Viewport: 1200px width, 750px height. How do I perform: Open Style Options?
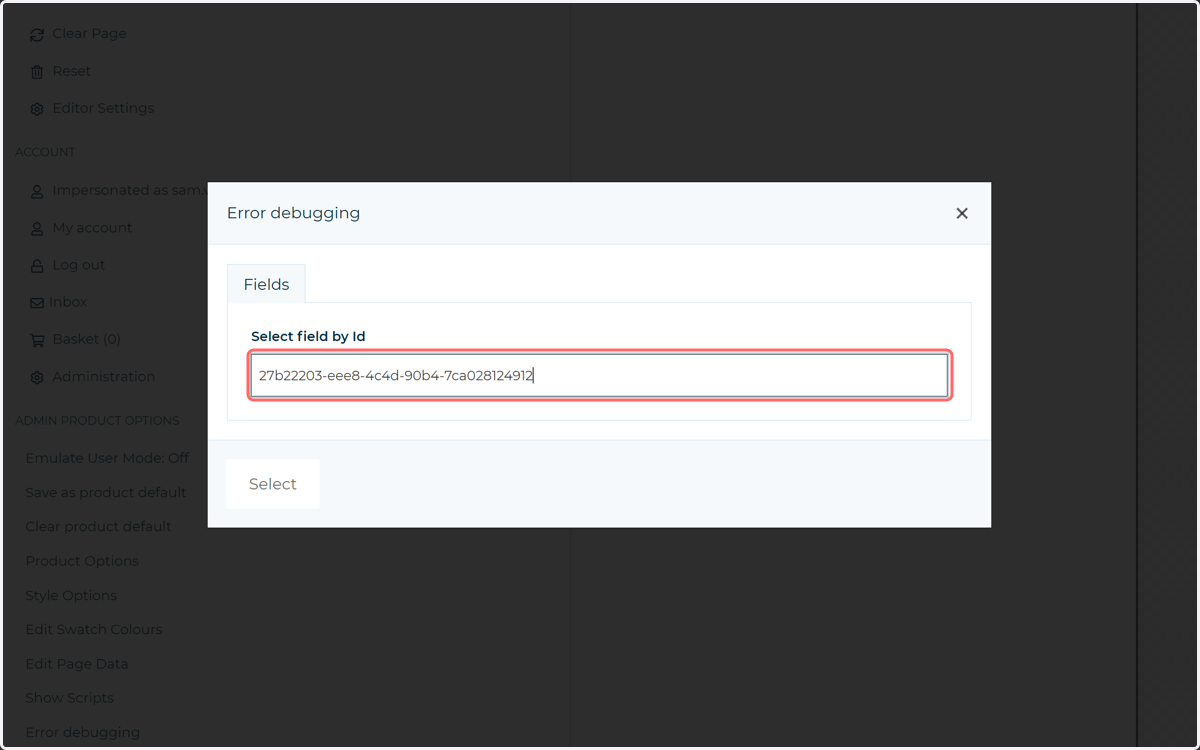click(71, 595)
